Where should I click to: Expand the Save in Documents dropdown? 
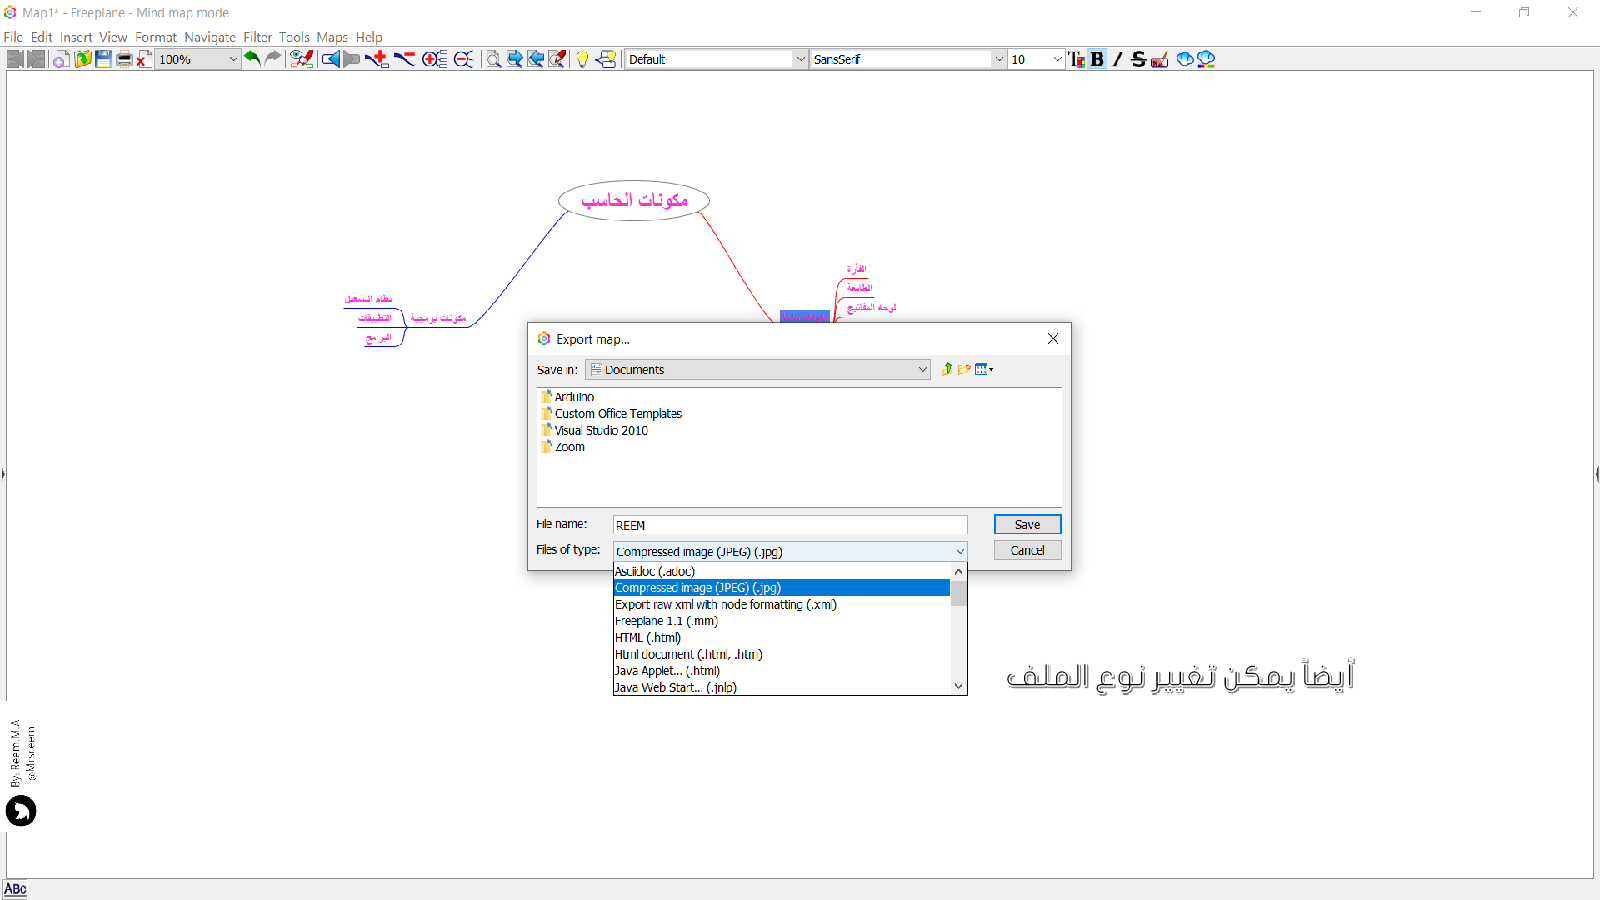[x=922, y=370]
